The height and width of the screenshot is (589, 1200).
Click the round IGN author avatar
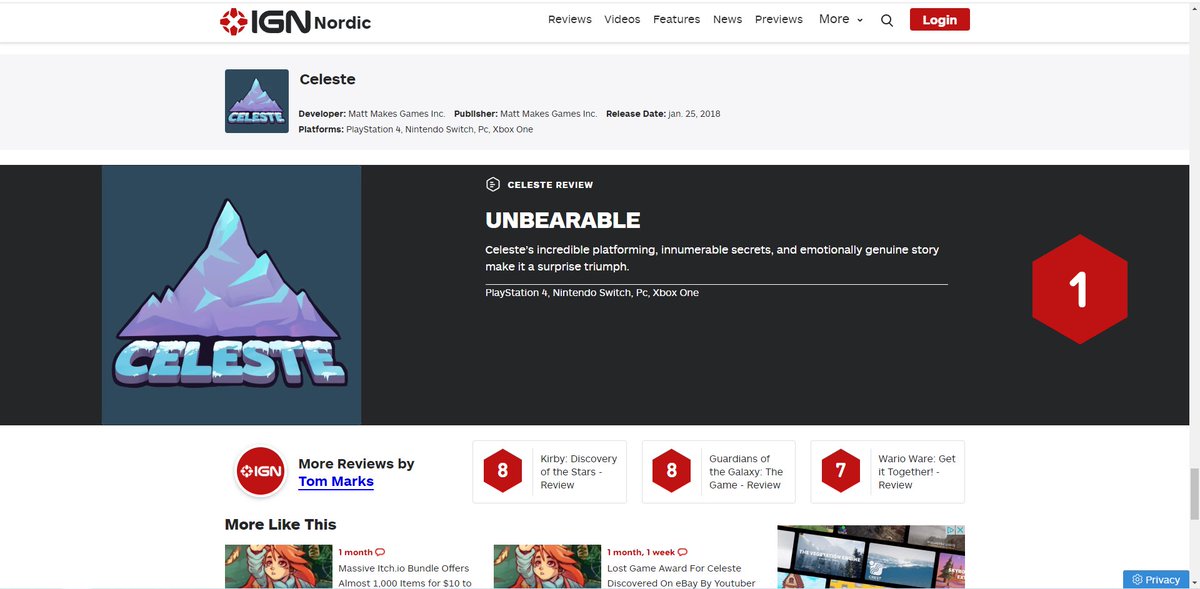(261, 472)
